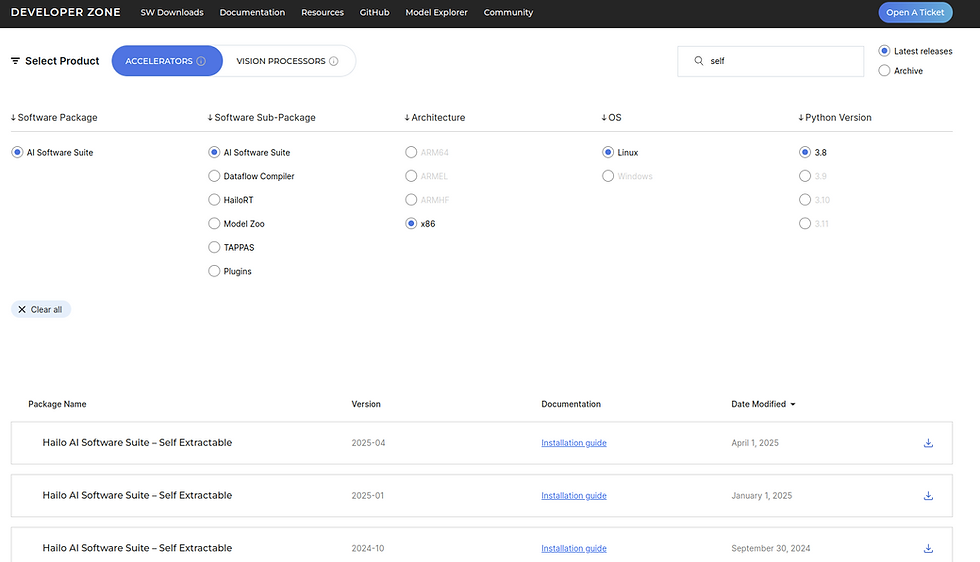The image size is (980, 562).
Task: Click the Clear all filters button
Action: coord(41,309)
